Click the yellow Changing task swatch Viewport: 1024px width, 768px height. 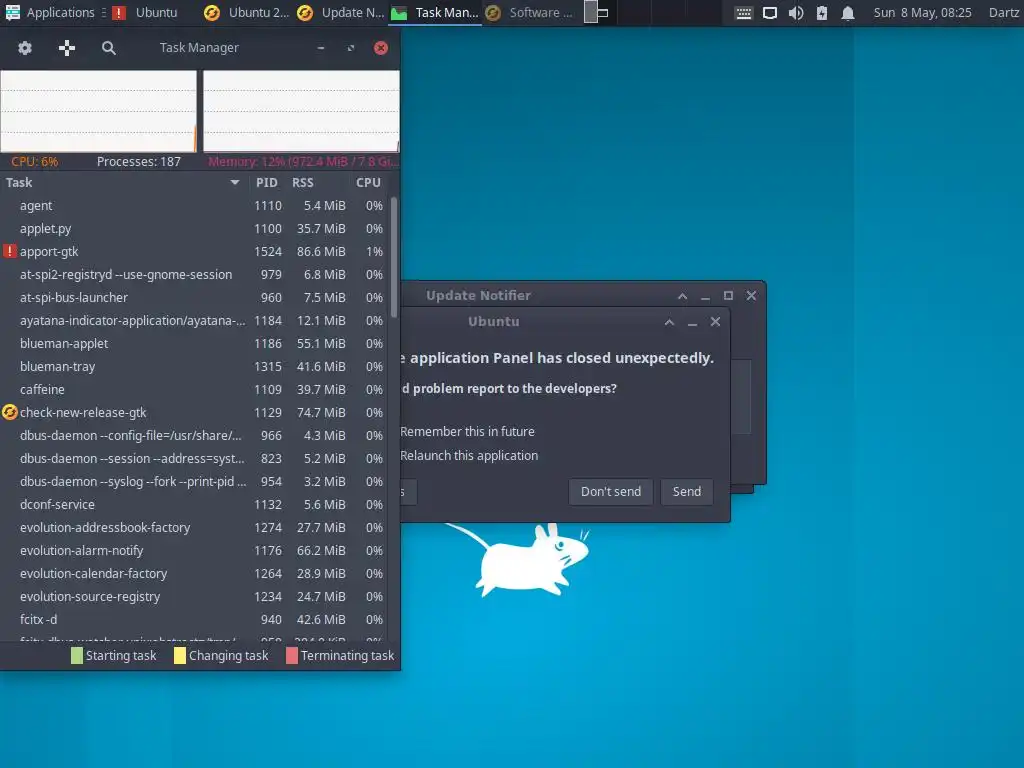pos(180,656)
